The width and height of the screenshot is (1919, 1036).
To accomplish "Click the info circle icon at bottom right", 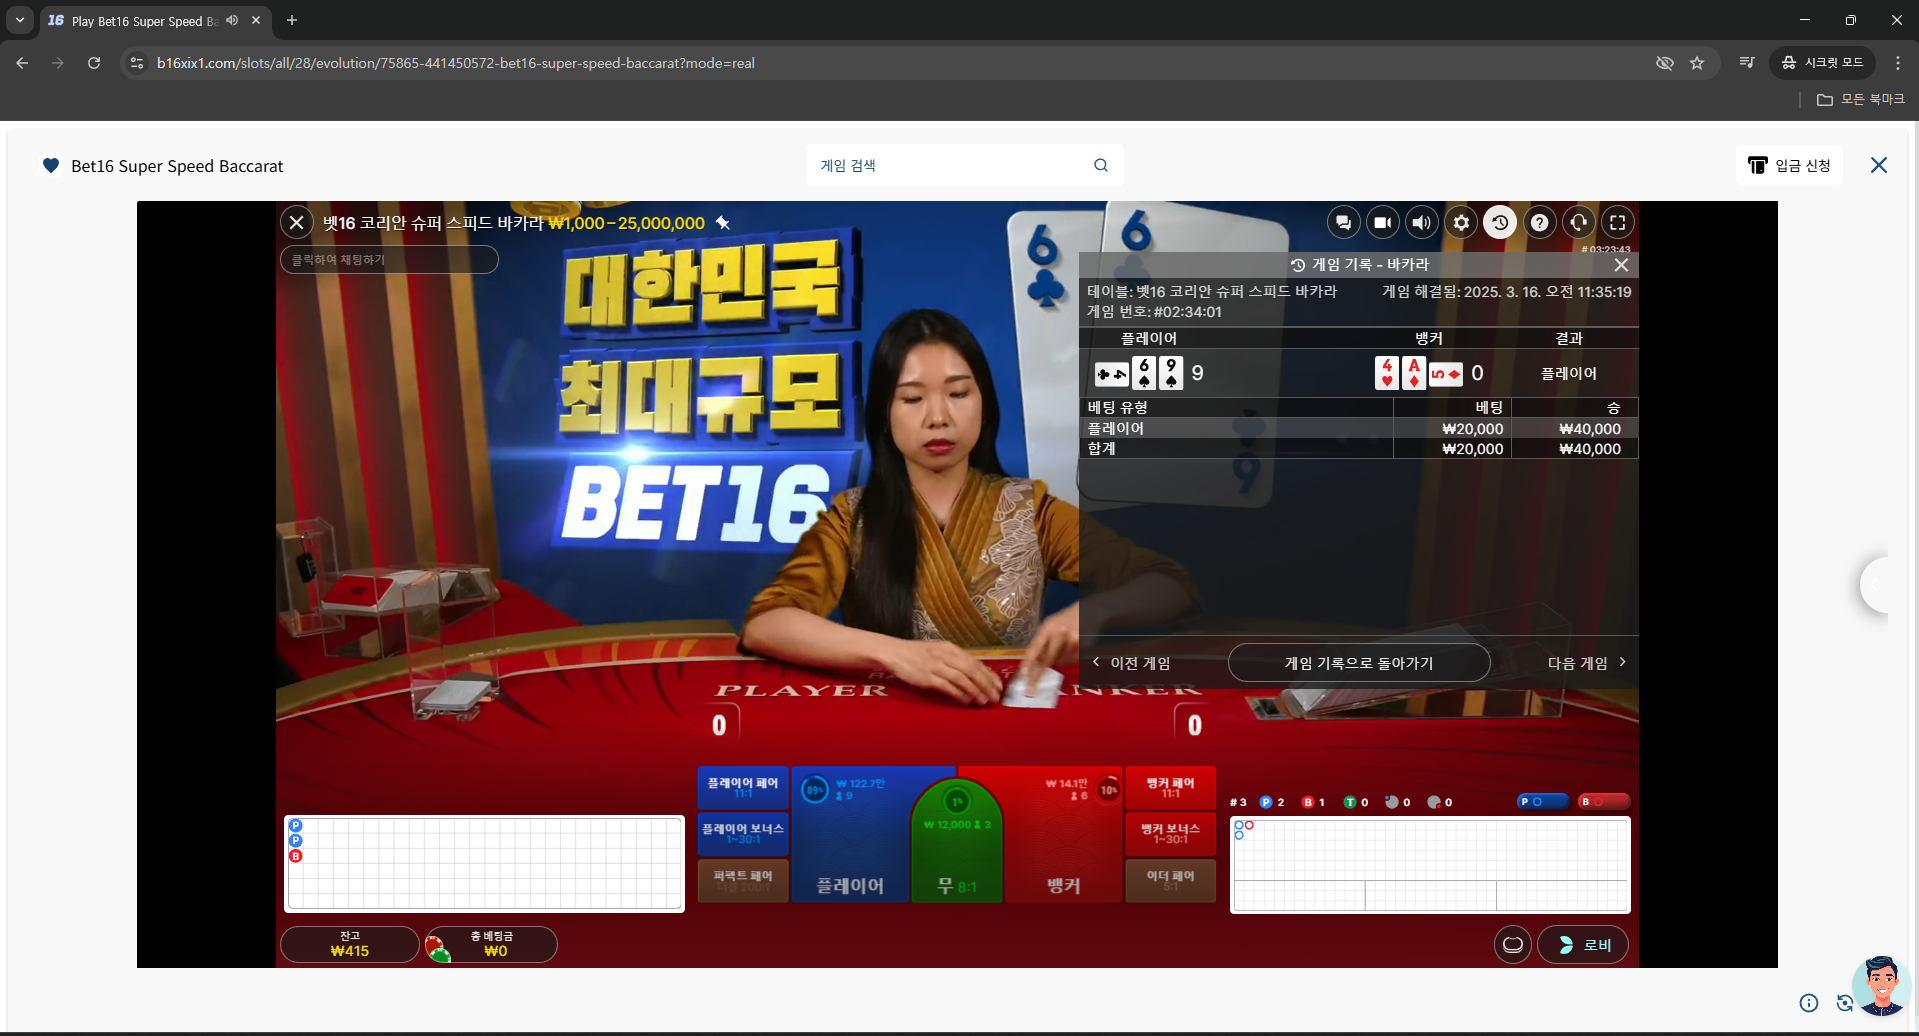I will tap(1809, 1003).
